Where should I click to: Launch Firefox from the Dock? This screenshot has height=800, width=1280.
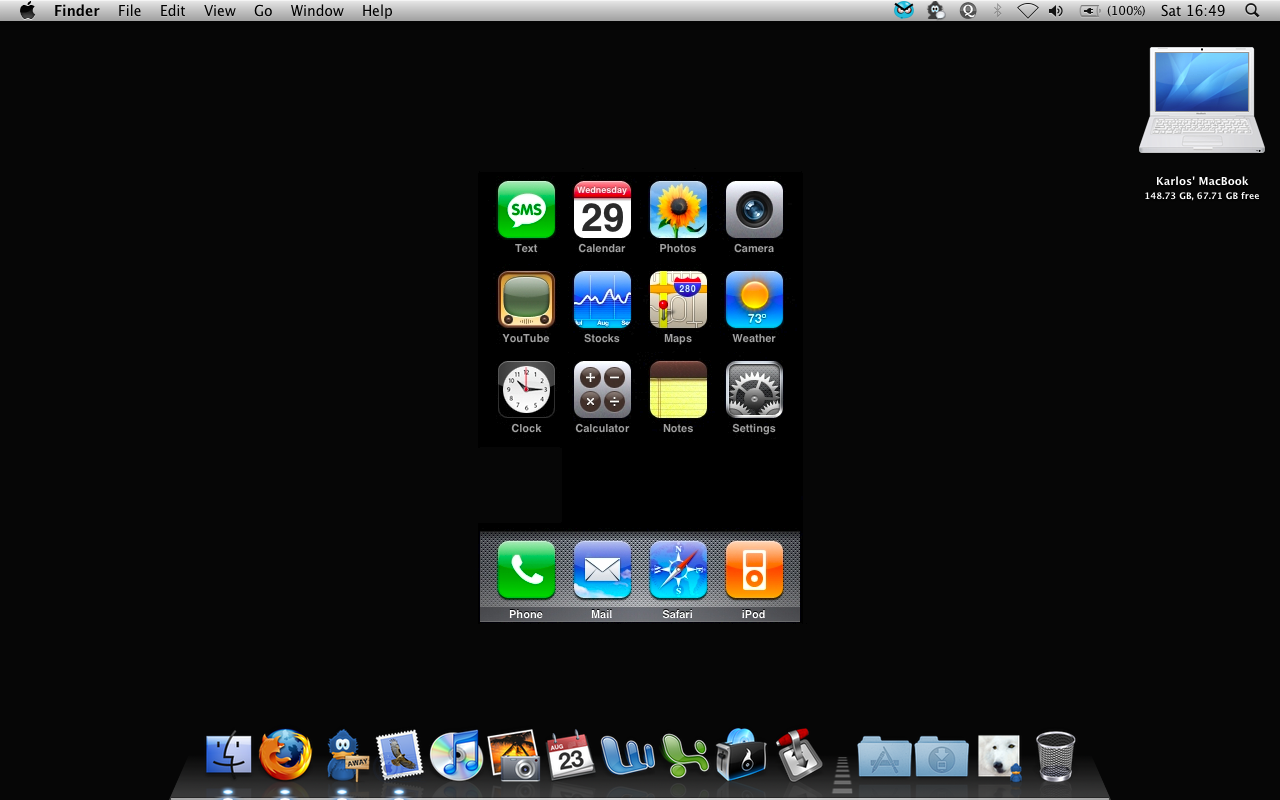click(285, 755)
